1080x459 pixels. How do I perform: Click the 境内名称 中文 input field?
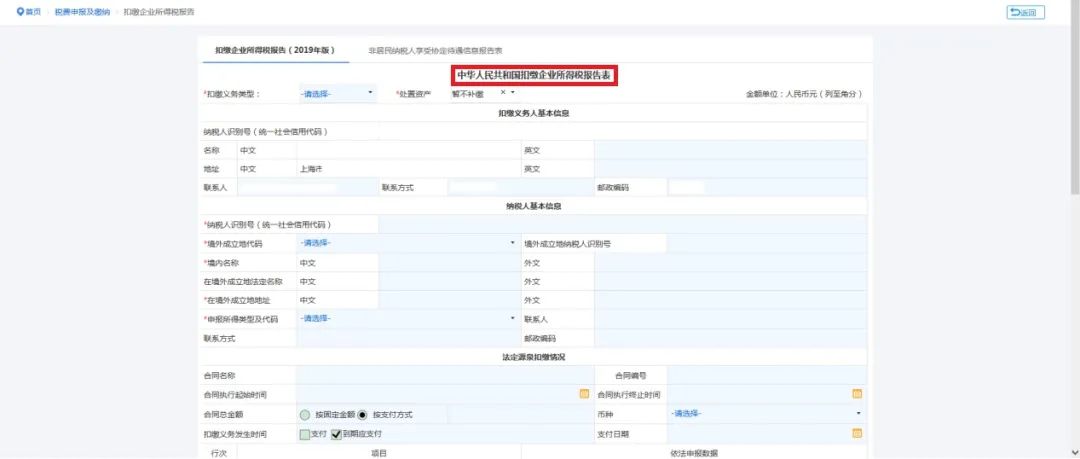coord(448,263)
